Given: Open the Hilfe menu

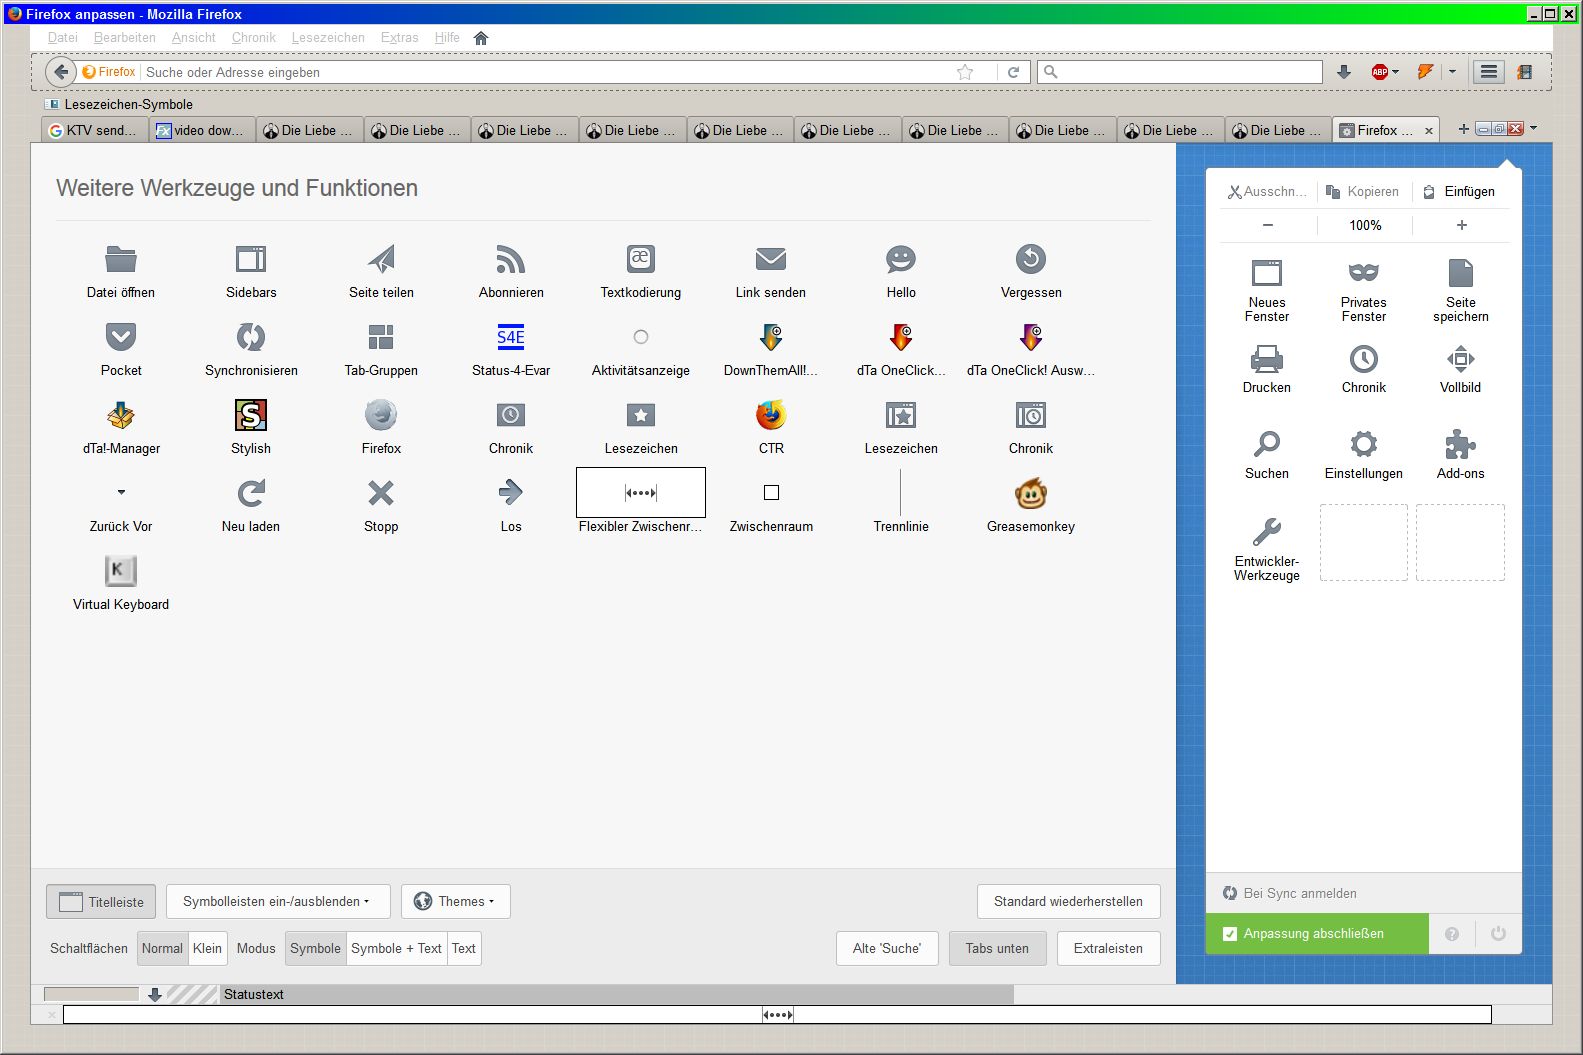Looking at the screenshot, I should click(447, 38).
